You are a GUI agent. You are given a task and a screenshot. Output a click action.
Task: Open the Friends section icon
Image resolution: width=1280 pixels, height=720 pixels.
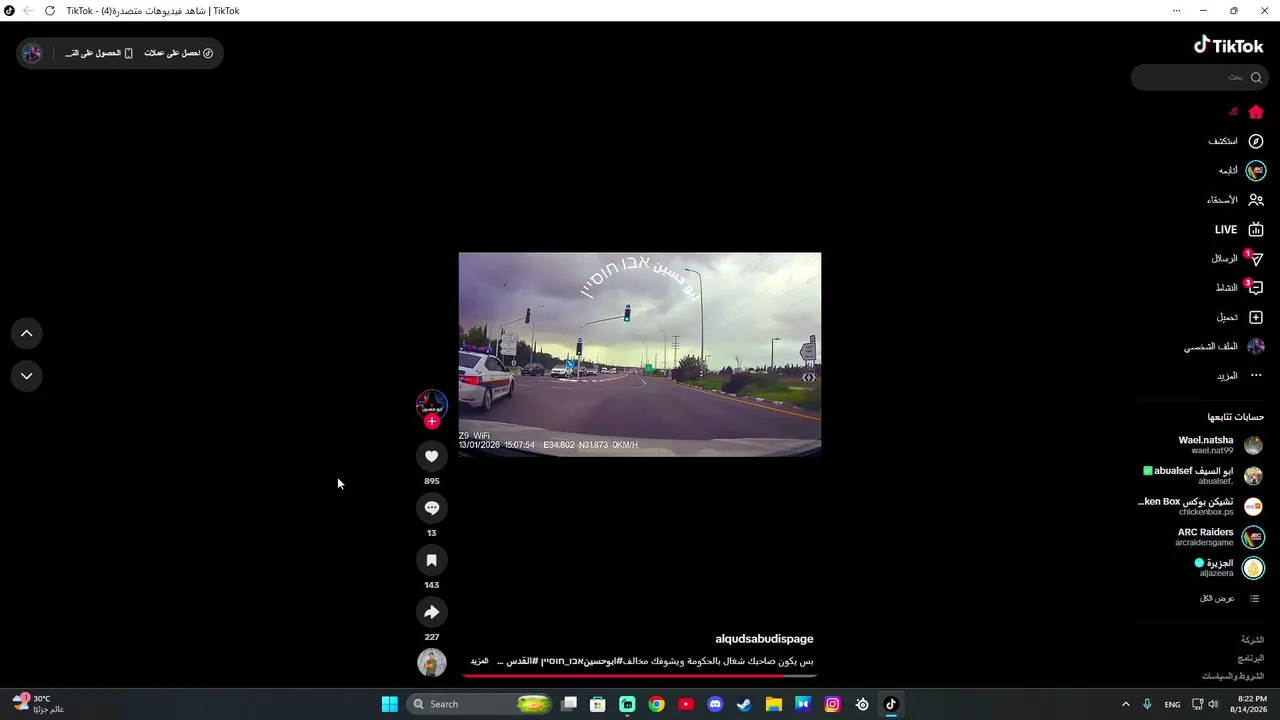[x=1256, y=200]
